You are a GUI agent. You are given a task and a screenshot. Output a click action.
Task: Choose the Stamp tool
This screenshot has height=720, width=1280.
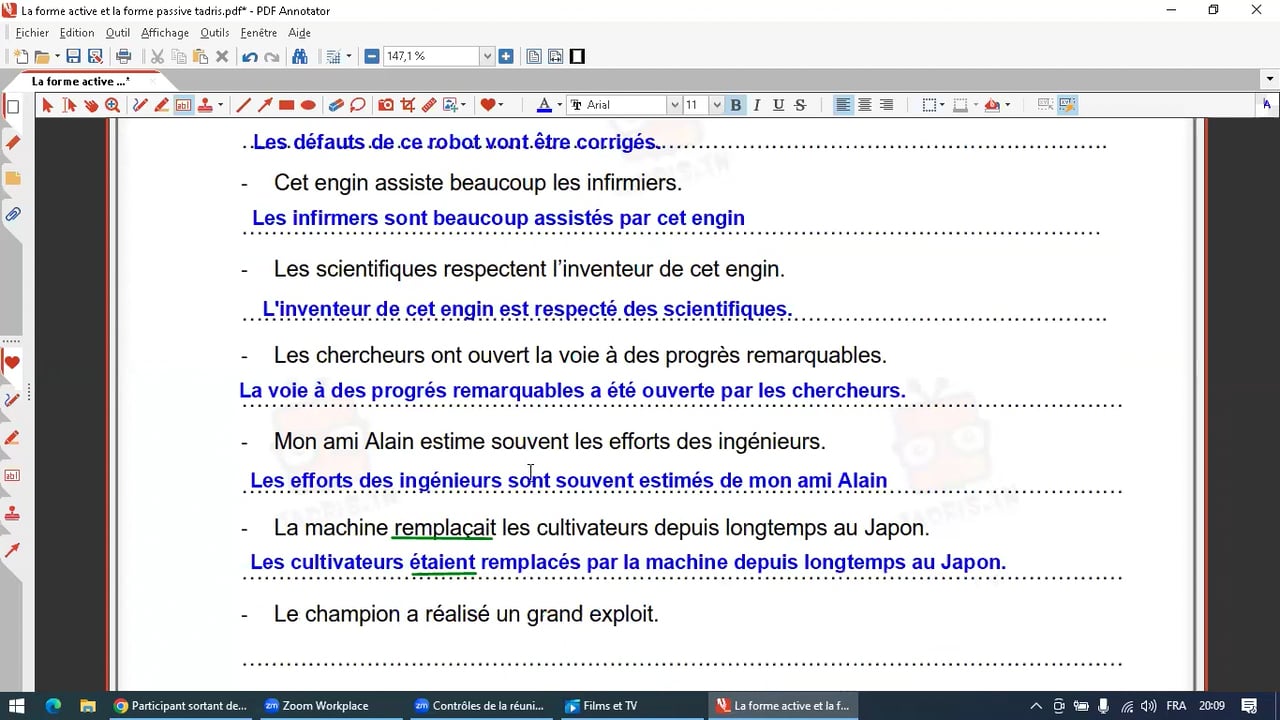pyautogui.click(x=205, y=105)
